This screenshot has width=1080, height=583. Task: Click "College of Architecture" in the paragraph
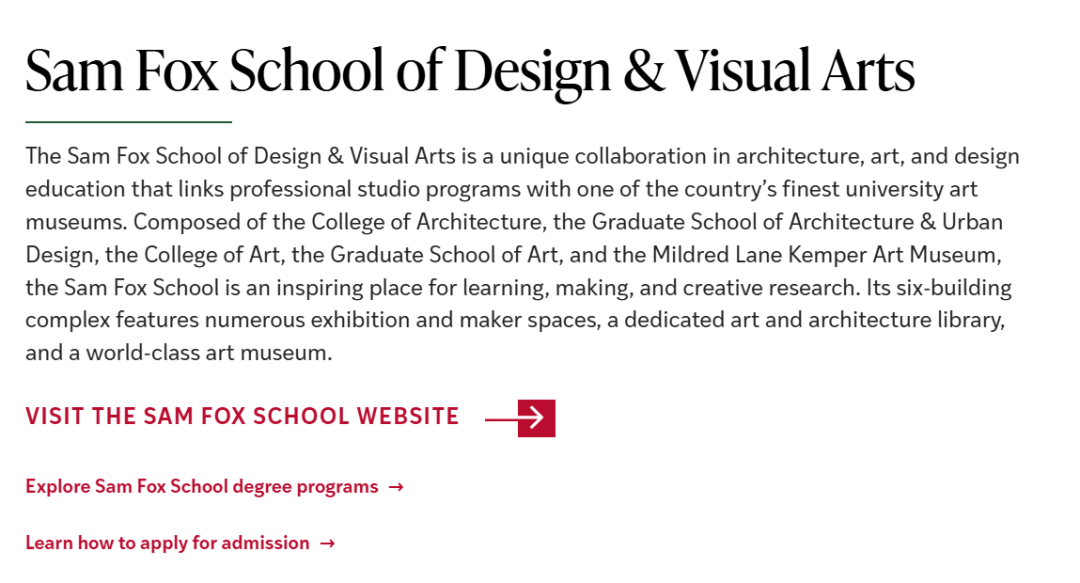pos(416,222)
